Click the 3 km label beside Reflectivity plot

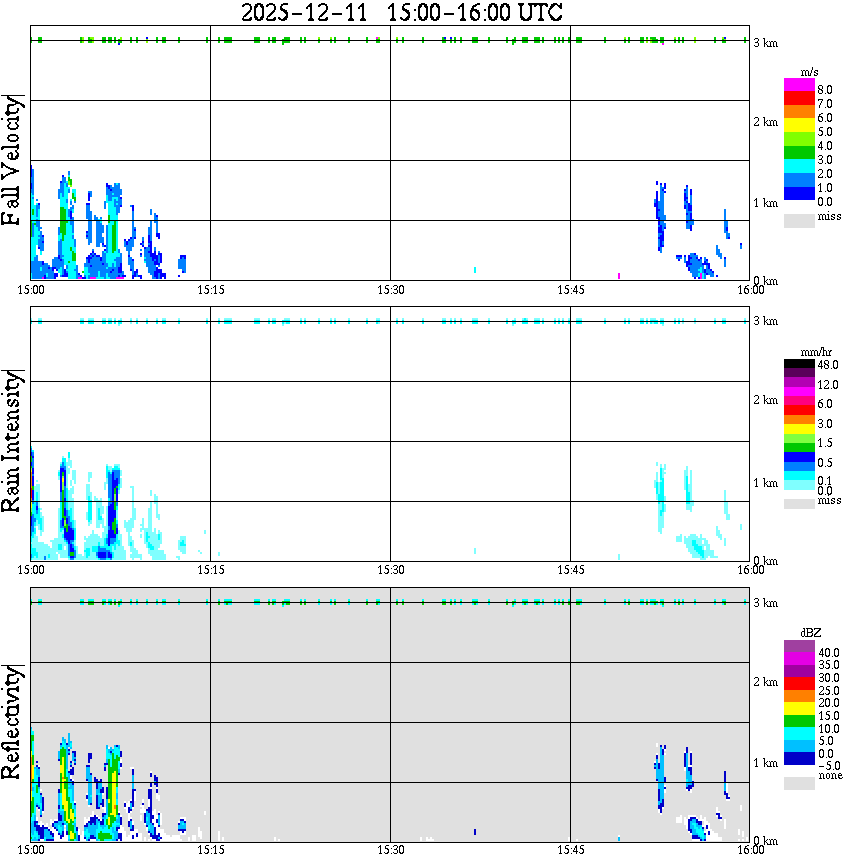765,603
